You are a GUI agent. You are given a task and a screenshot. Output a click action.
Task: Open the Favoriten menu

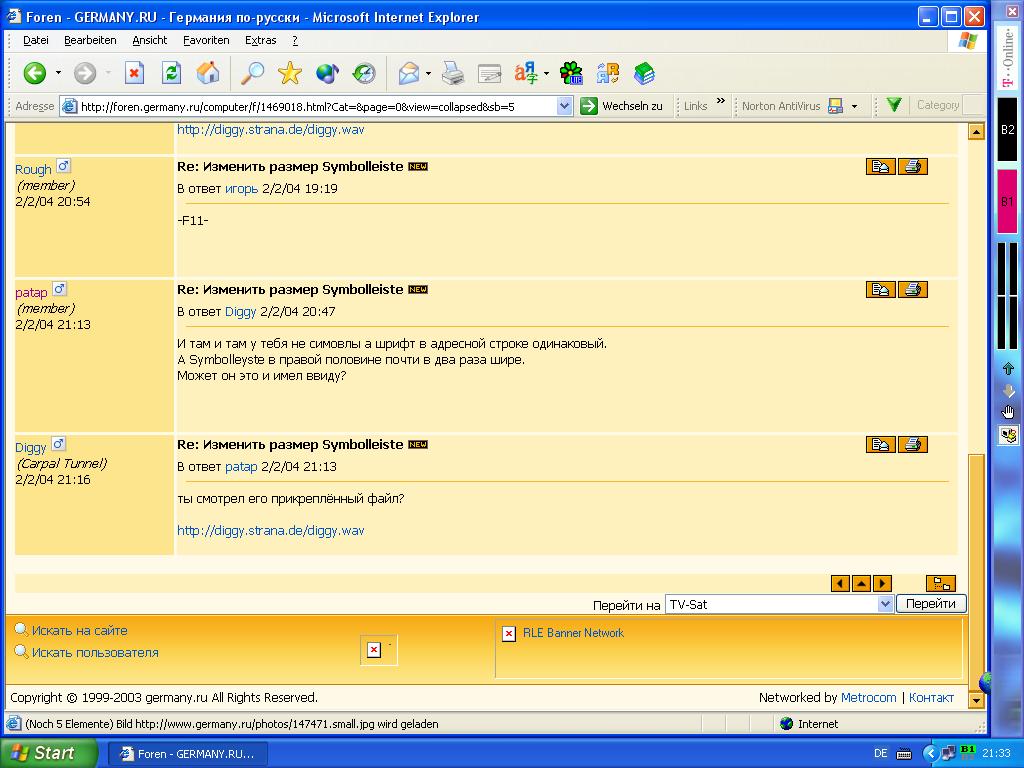tap(206, 40)
